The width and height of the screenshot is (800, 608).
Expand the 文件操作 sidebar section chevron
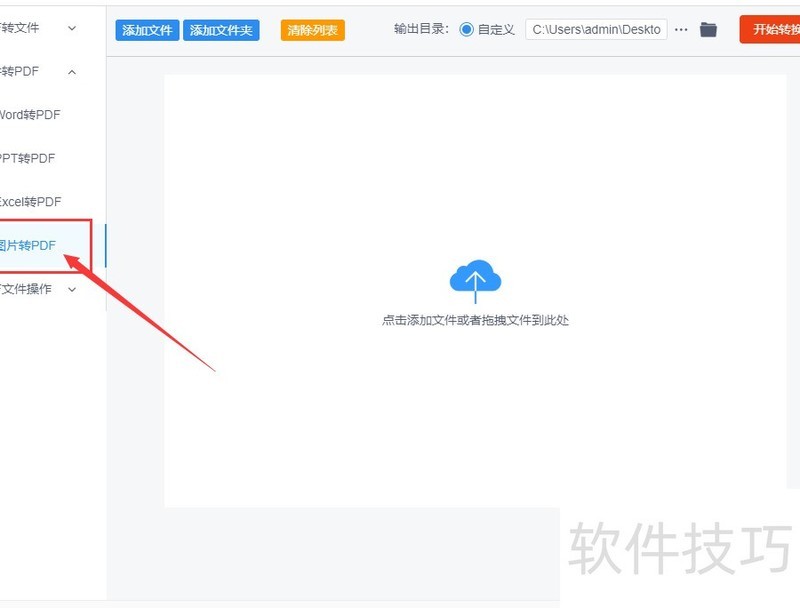click(x=72, y=289)
